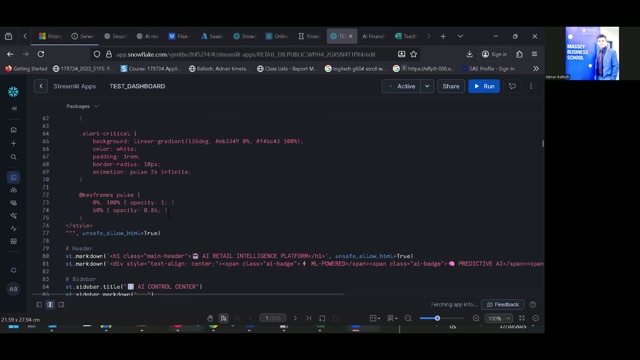Click the viewer page number field
Screen dimensions: 640x360
273,318
